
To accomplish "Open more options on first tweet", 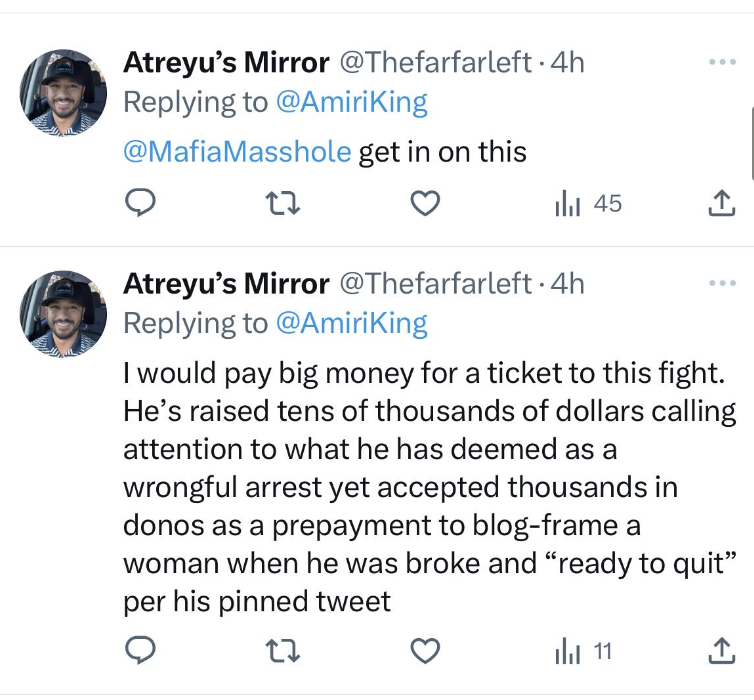I will 720,62.
